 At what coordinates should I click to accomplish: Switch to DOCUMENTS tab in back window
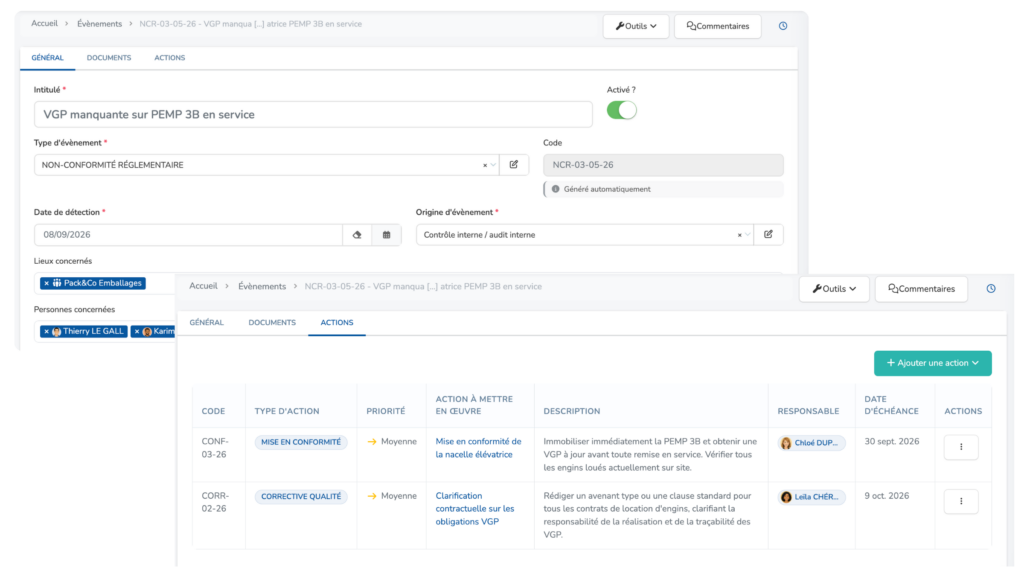(x=109, y=57)
